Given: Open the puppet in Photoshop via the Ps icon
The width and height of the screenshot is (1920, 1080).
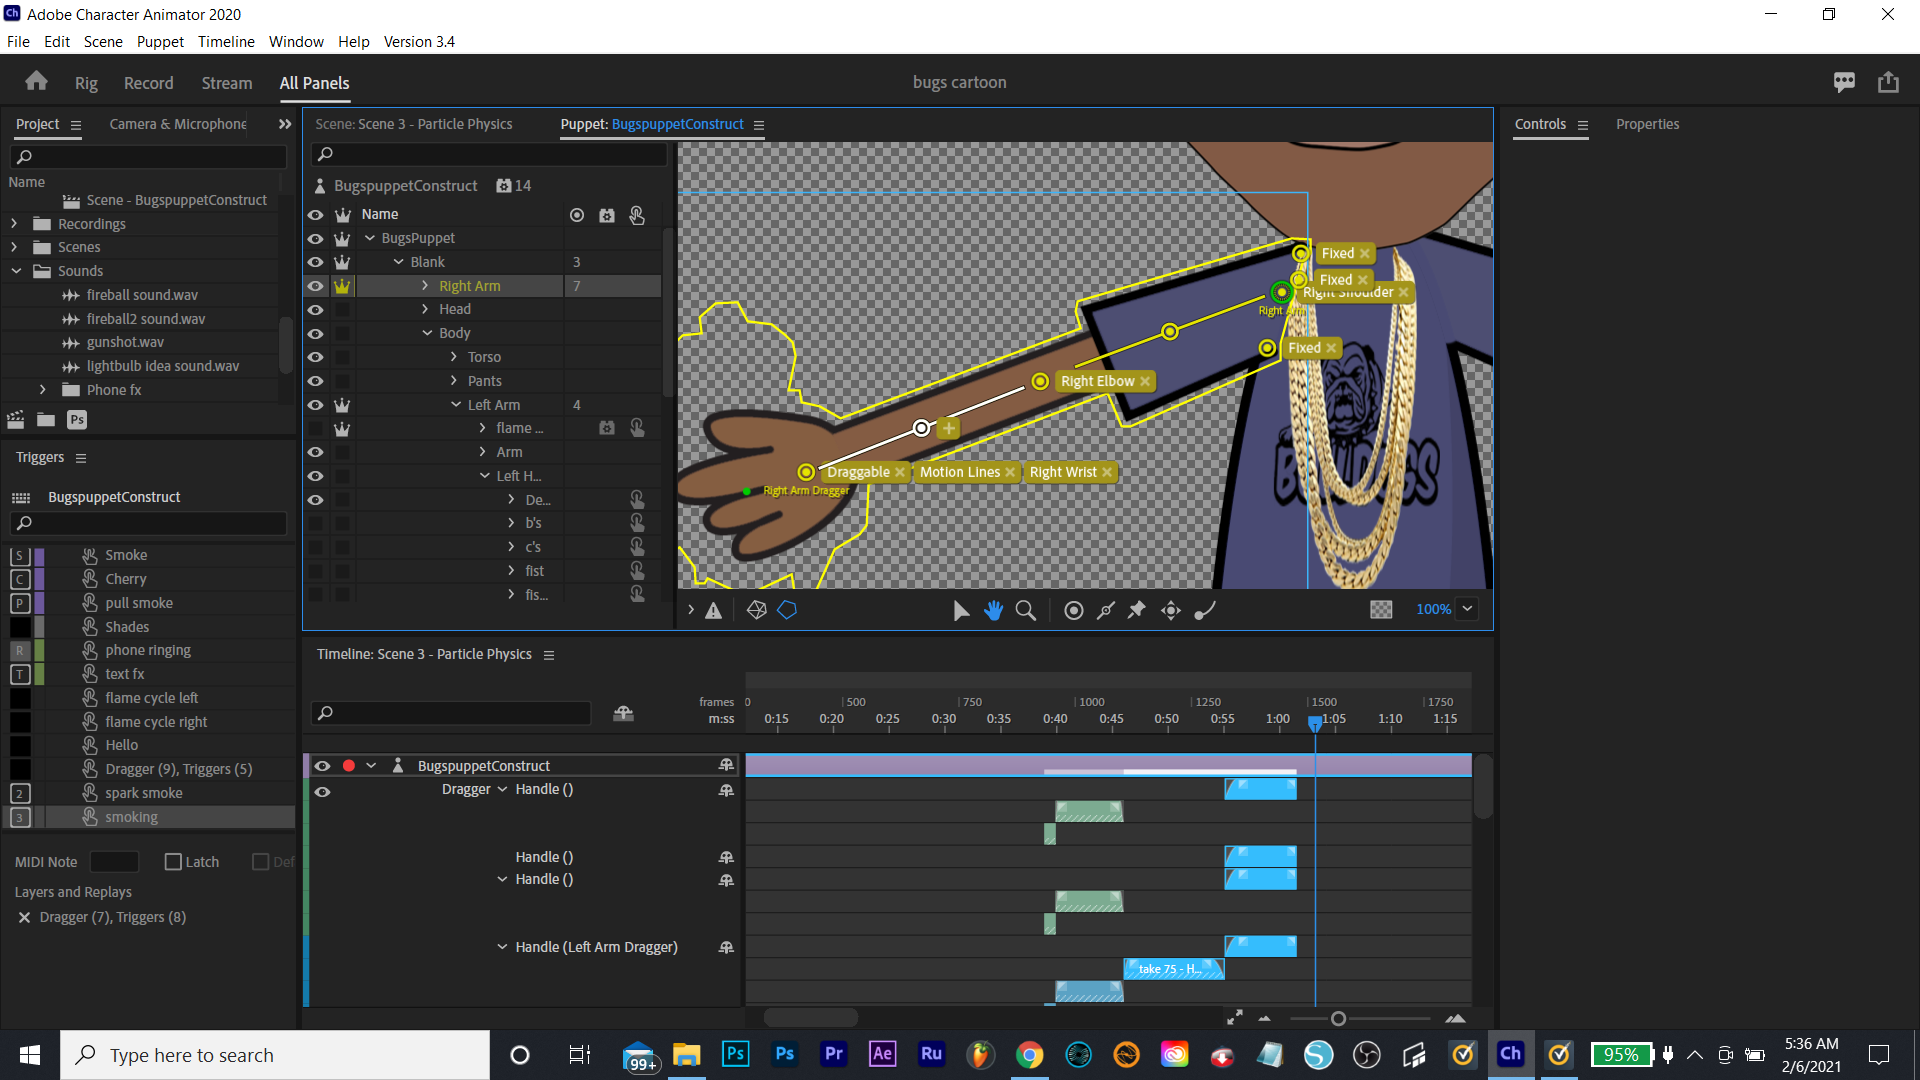Looking at the screenshot, I should (x=76, y=420).
